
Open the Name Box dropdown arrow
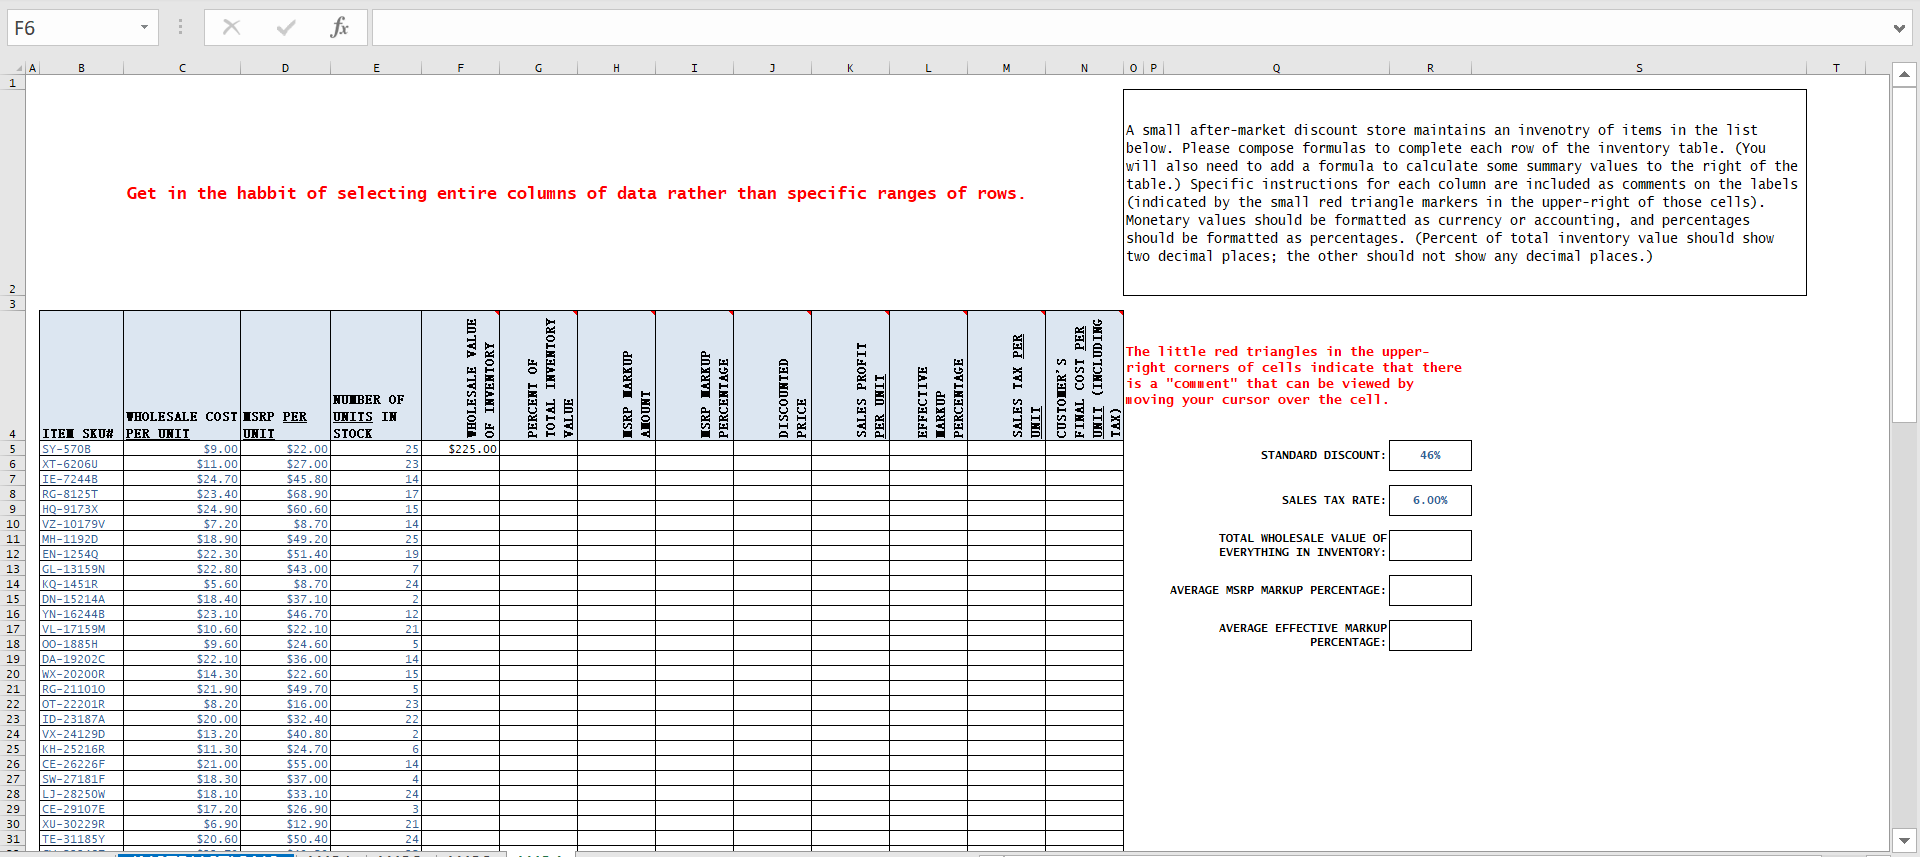click(x=144, y=27)
